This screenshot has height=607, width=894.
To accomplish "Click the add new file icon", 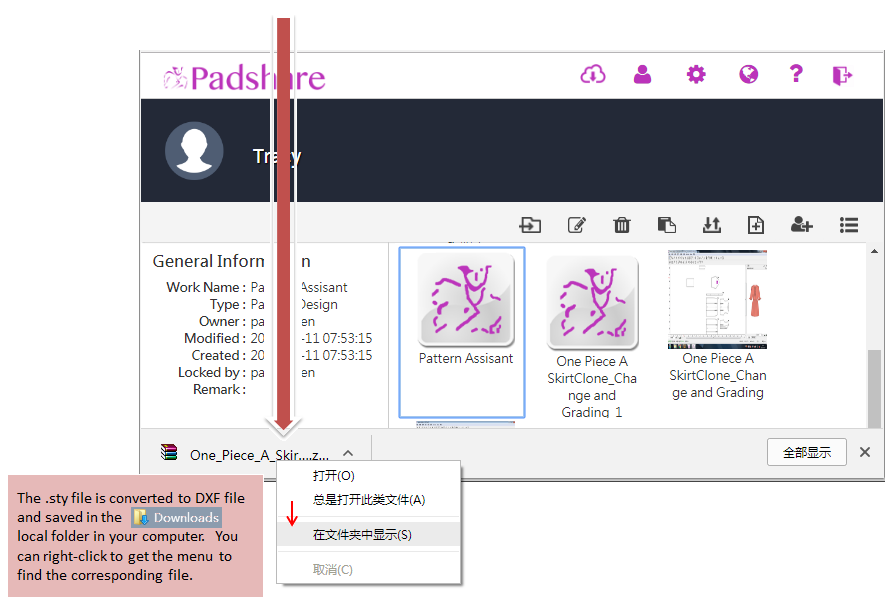I will click(756, 225).
